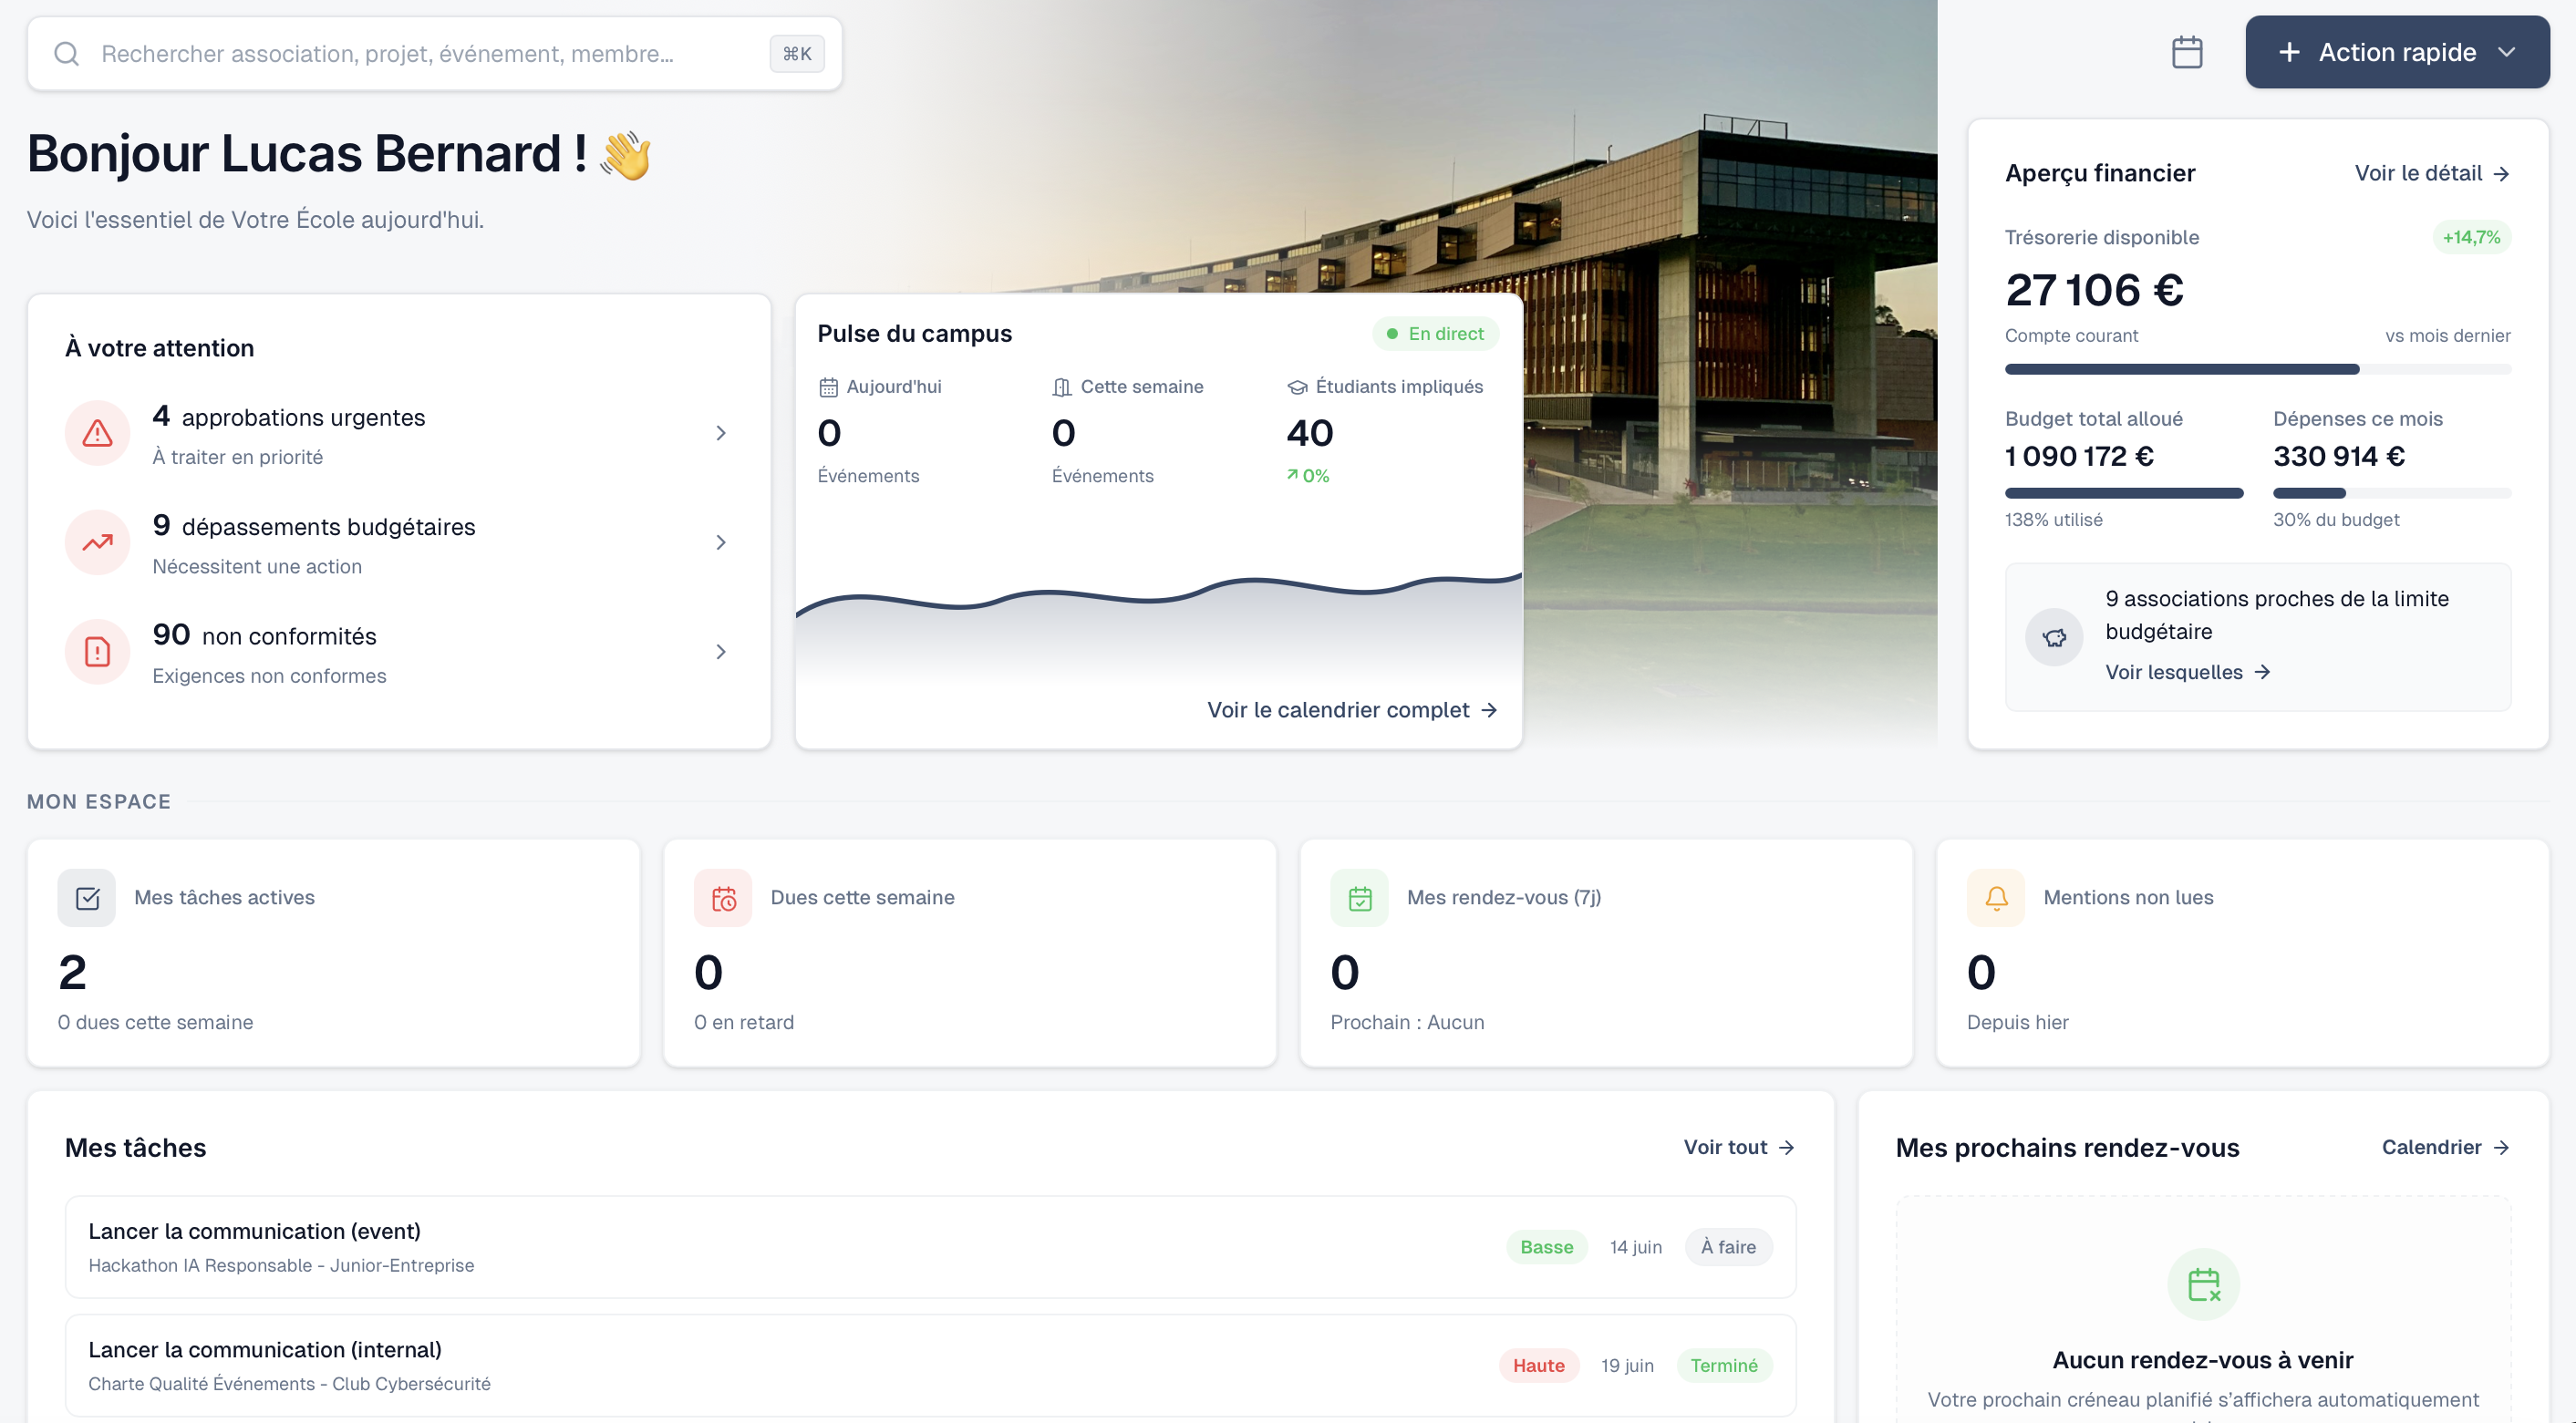Click the À faire status badge
Screen dimensions: 2576x1423
coord(1728,1247)
